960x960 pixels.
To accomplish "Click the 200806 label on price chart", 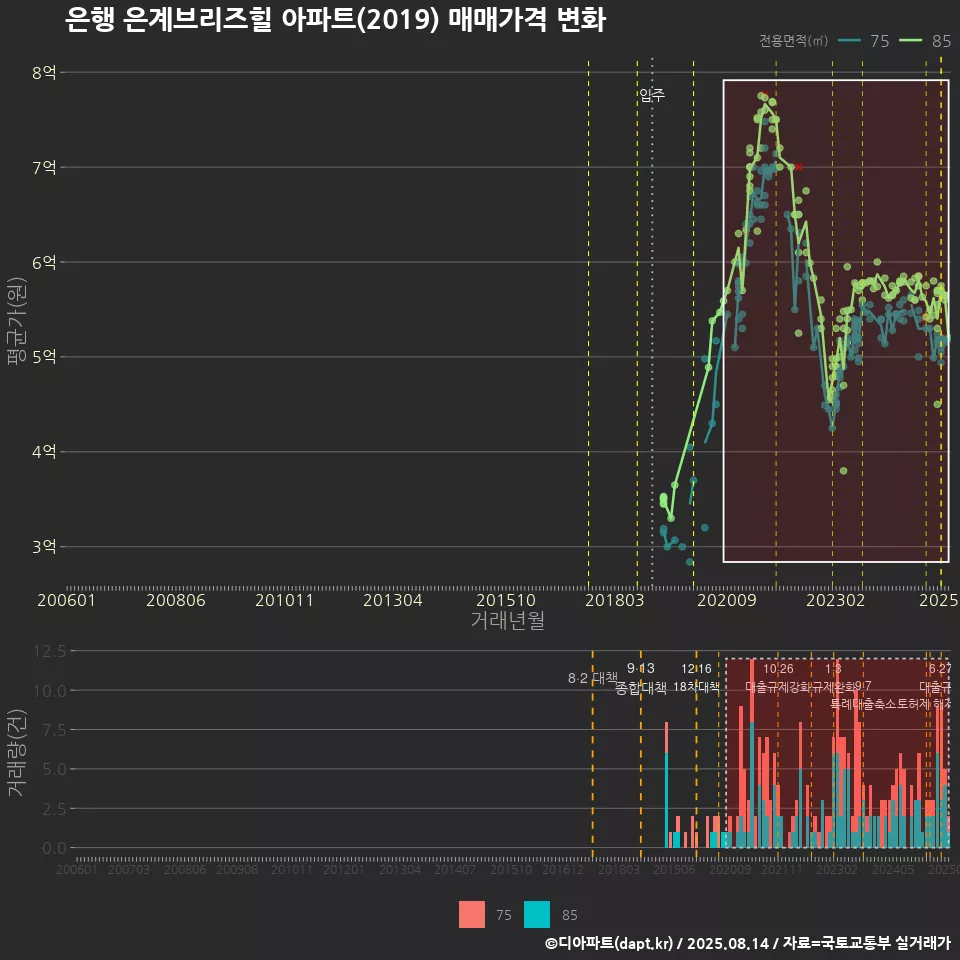I will (176, 600).
